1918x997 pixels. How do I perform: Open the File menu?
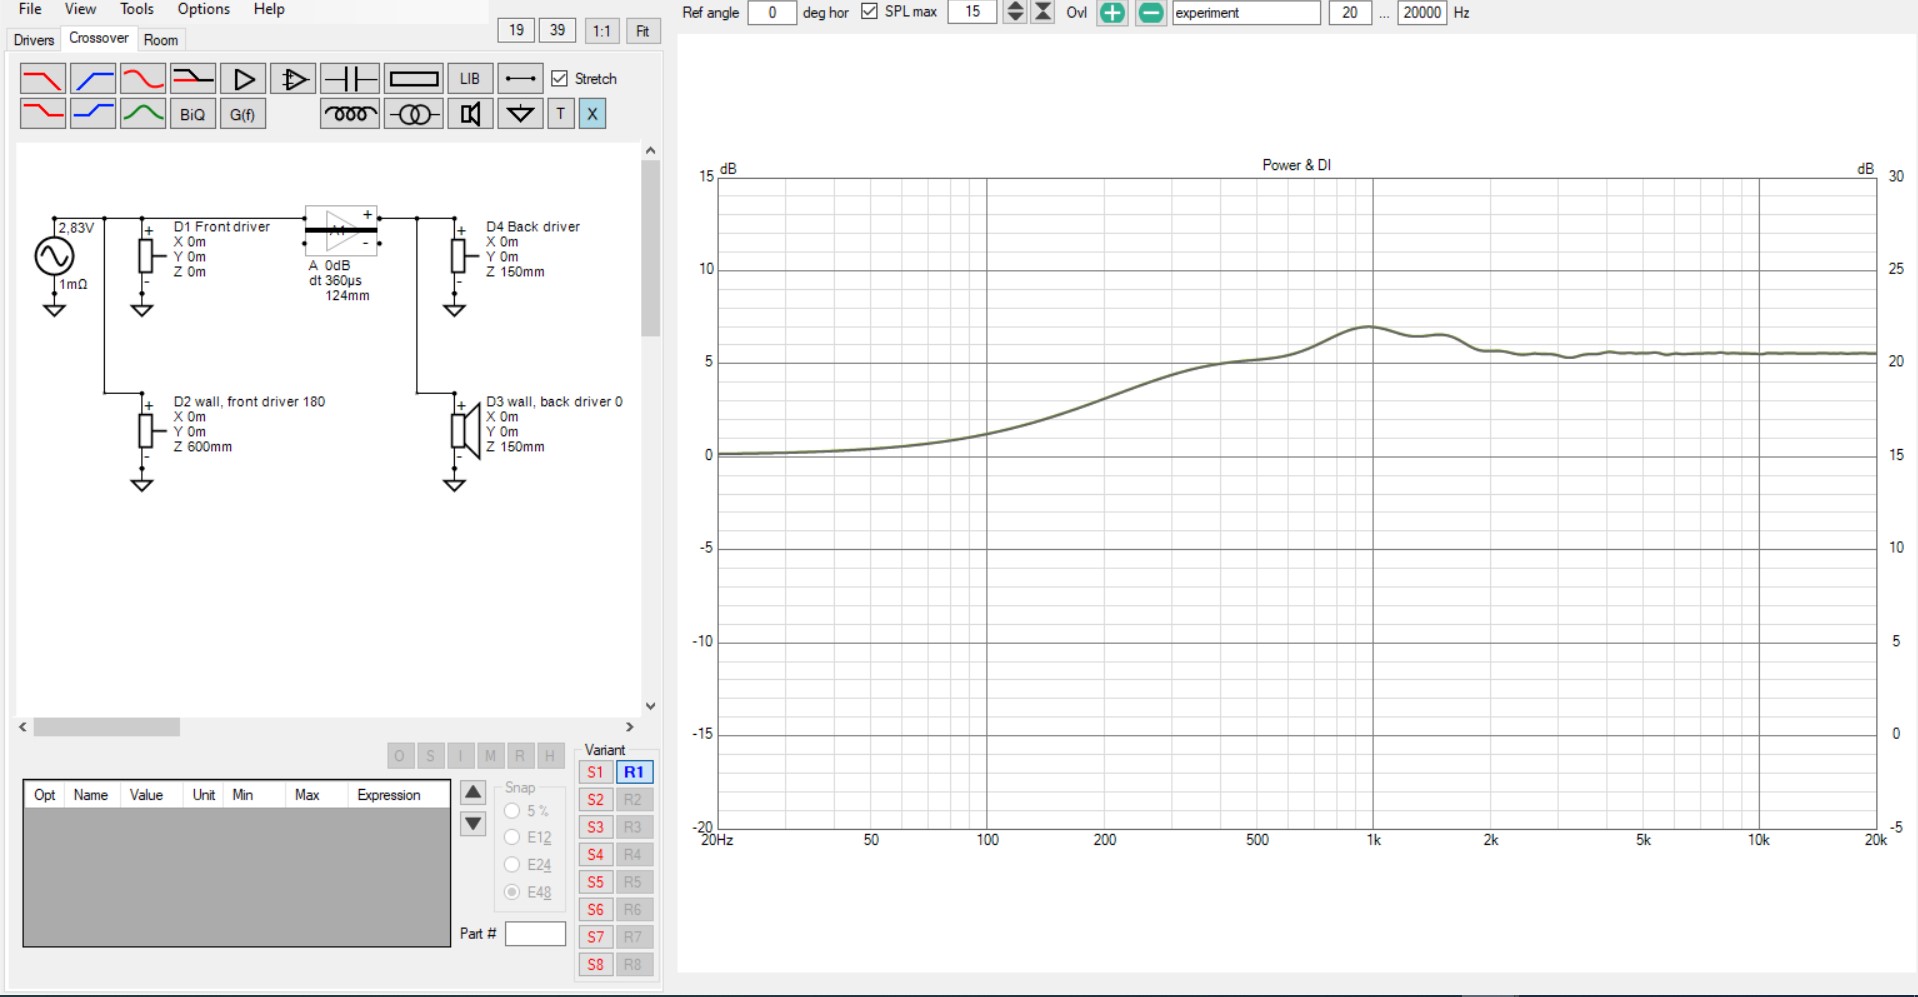click(x=31, y=9)
